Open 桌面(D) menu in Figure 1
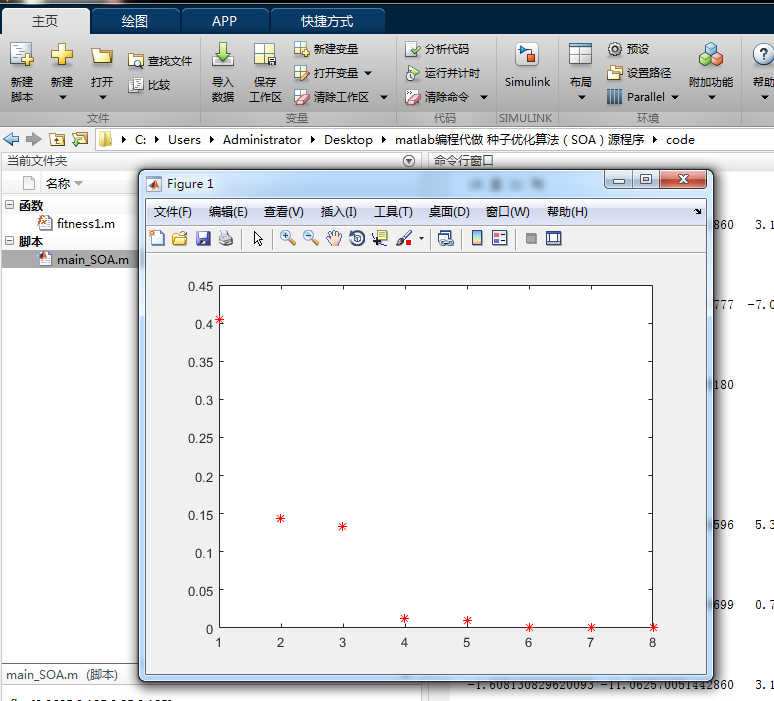 tap(449, 212)
